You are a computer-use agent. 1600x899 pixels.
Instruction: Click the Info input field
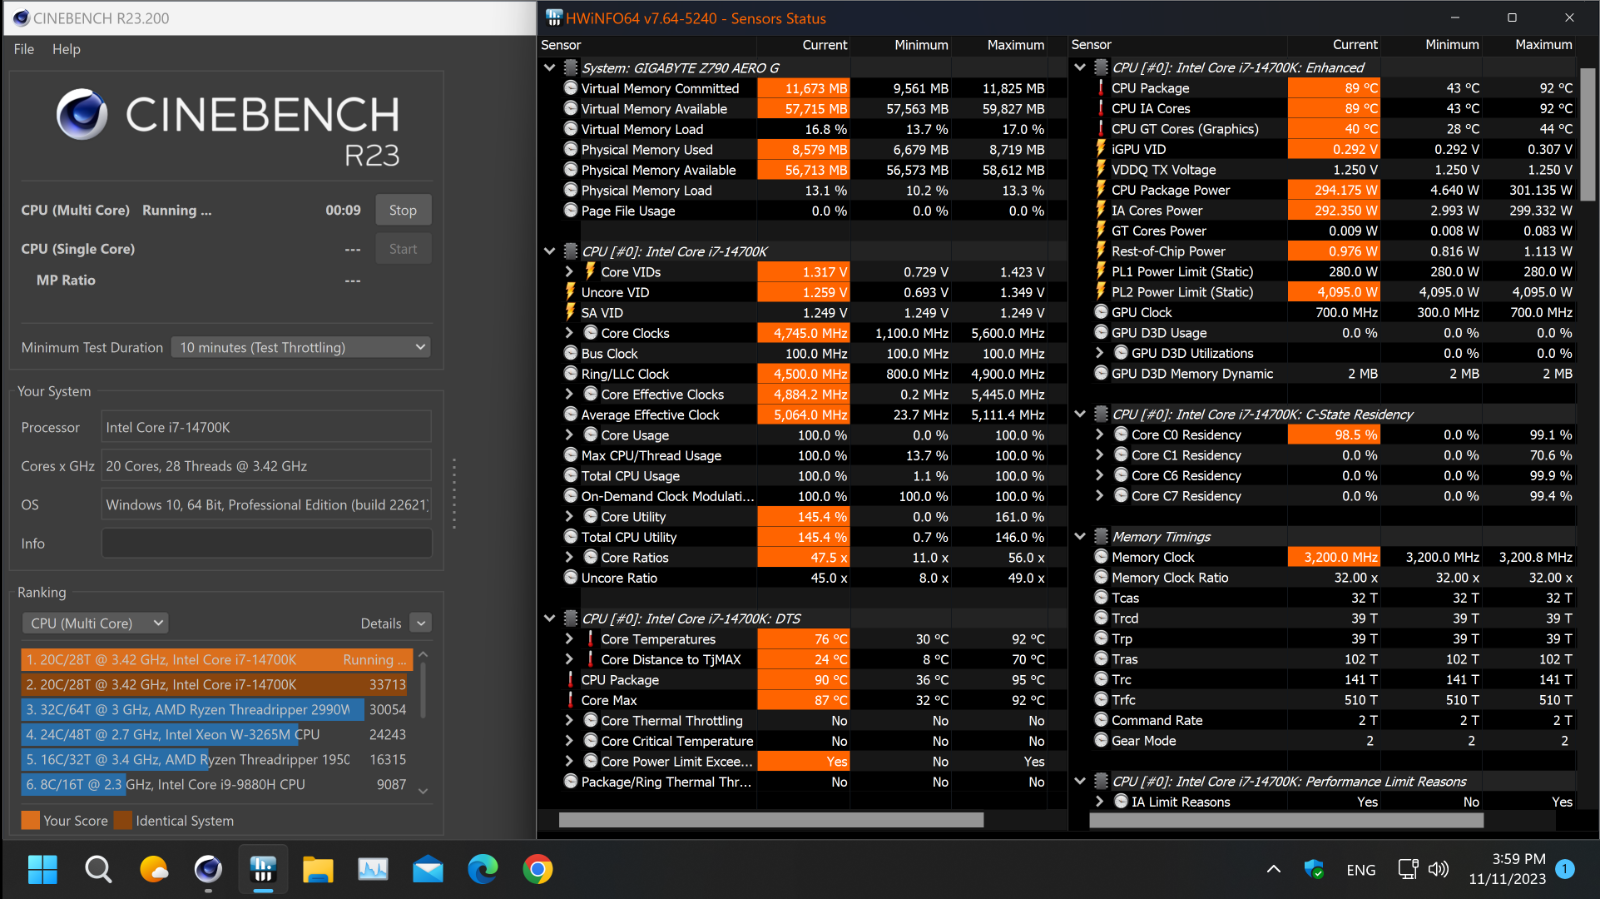tap(266, 543)
